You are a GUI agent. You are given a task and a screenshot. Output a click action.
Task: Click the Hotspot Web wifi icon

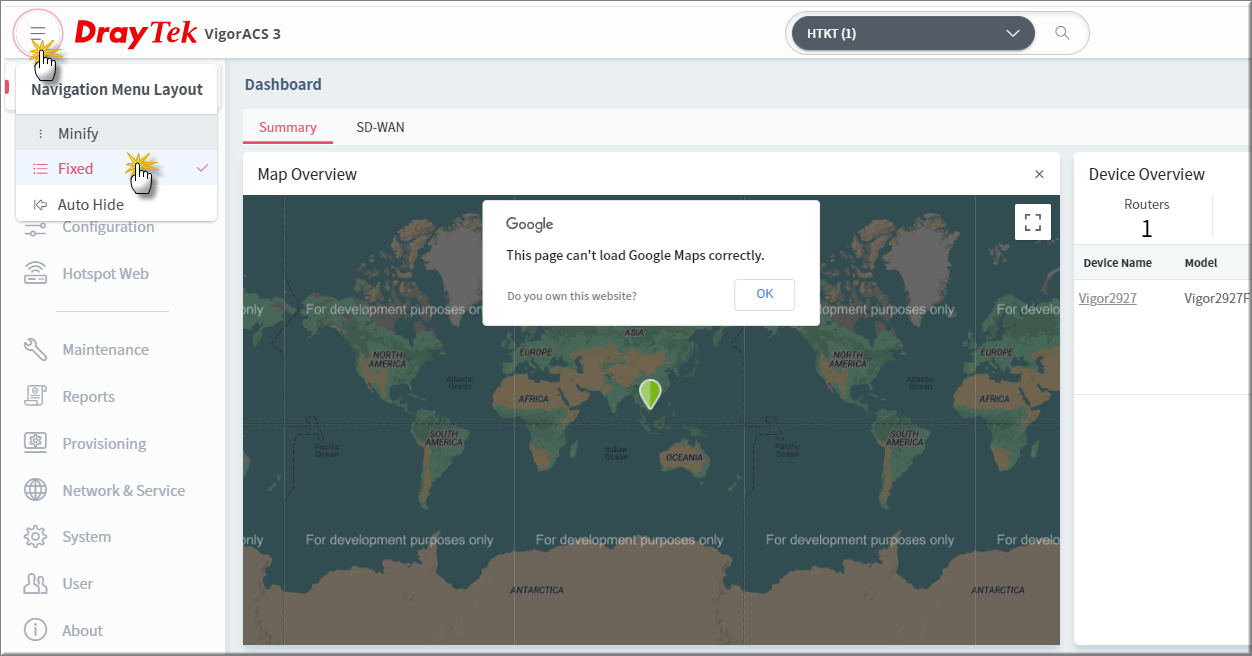click(36, 273)
